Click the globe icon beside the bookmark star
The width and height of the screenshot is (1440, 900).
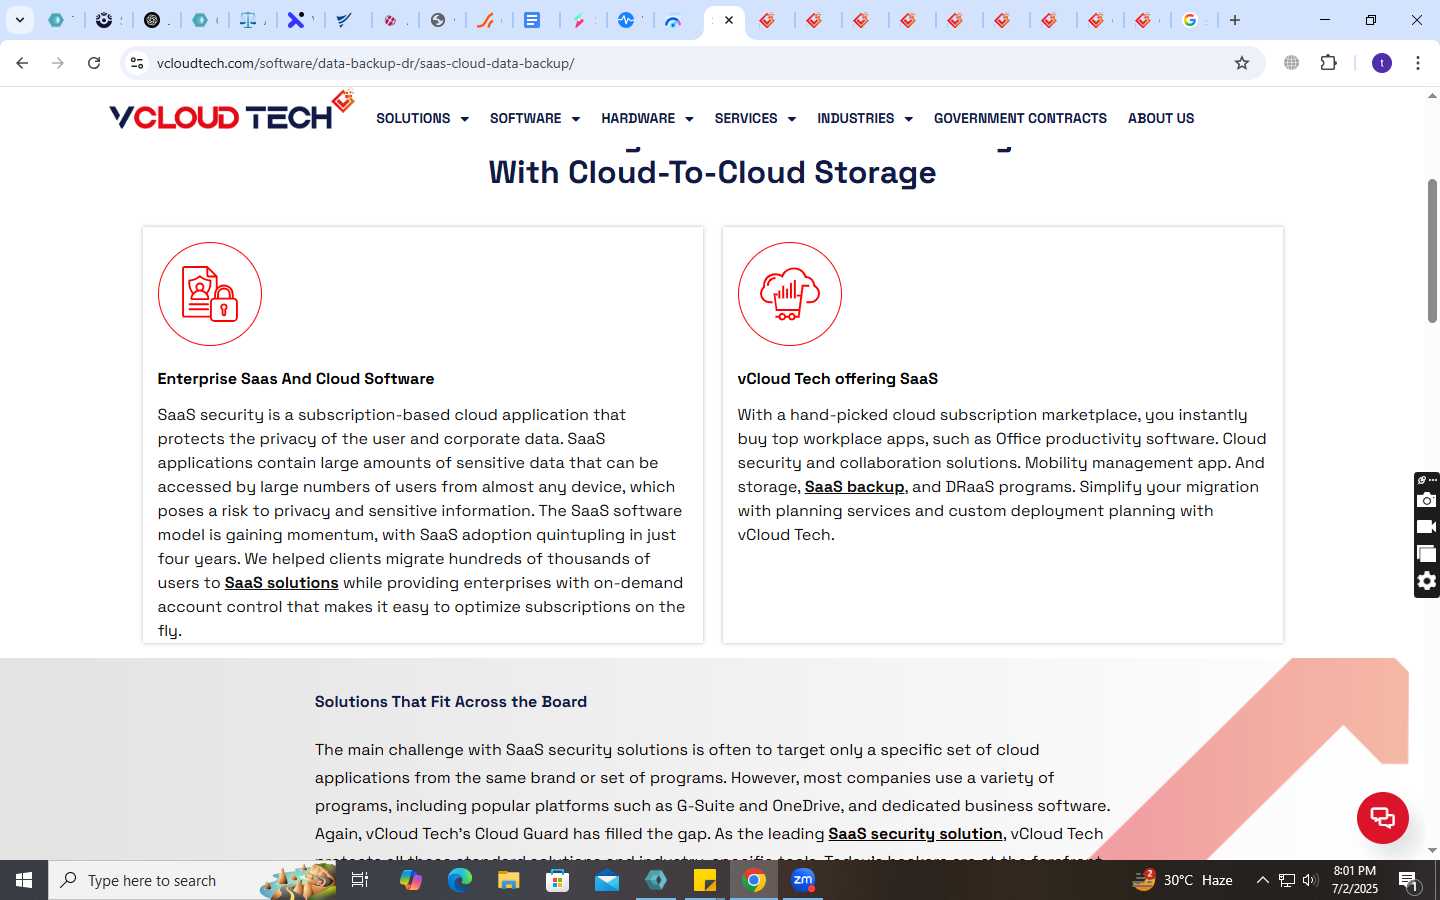(x=1292, y=63)
